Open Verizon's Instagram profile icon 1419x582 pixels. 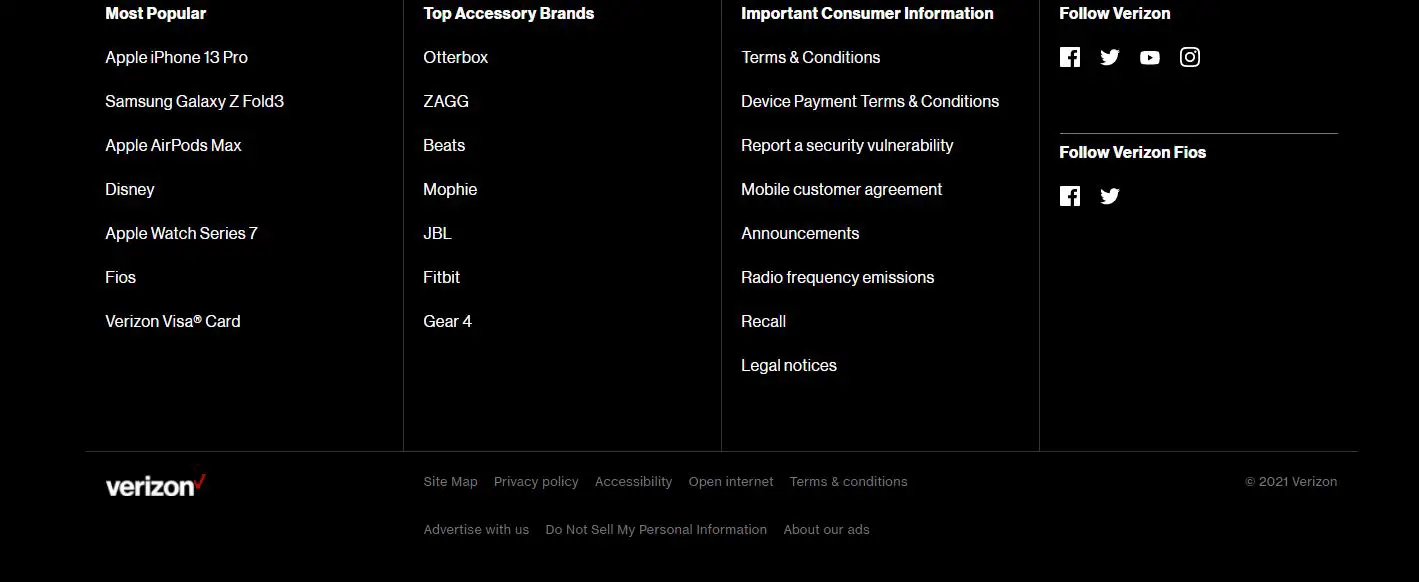(1190, 57)
